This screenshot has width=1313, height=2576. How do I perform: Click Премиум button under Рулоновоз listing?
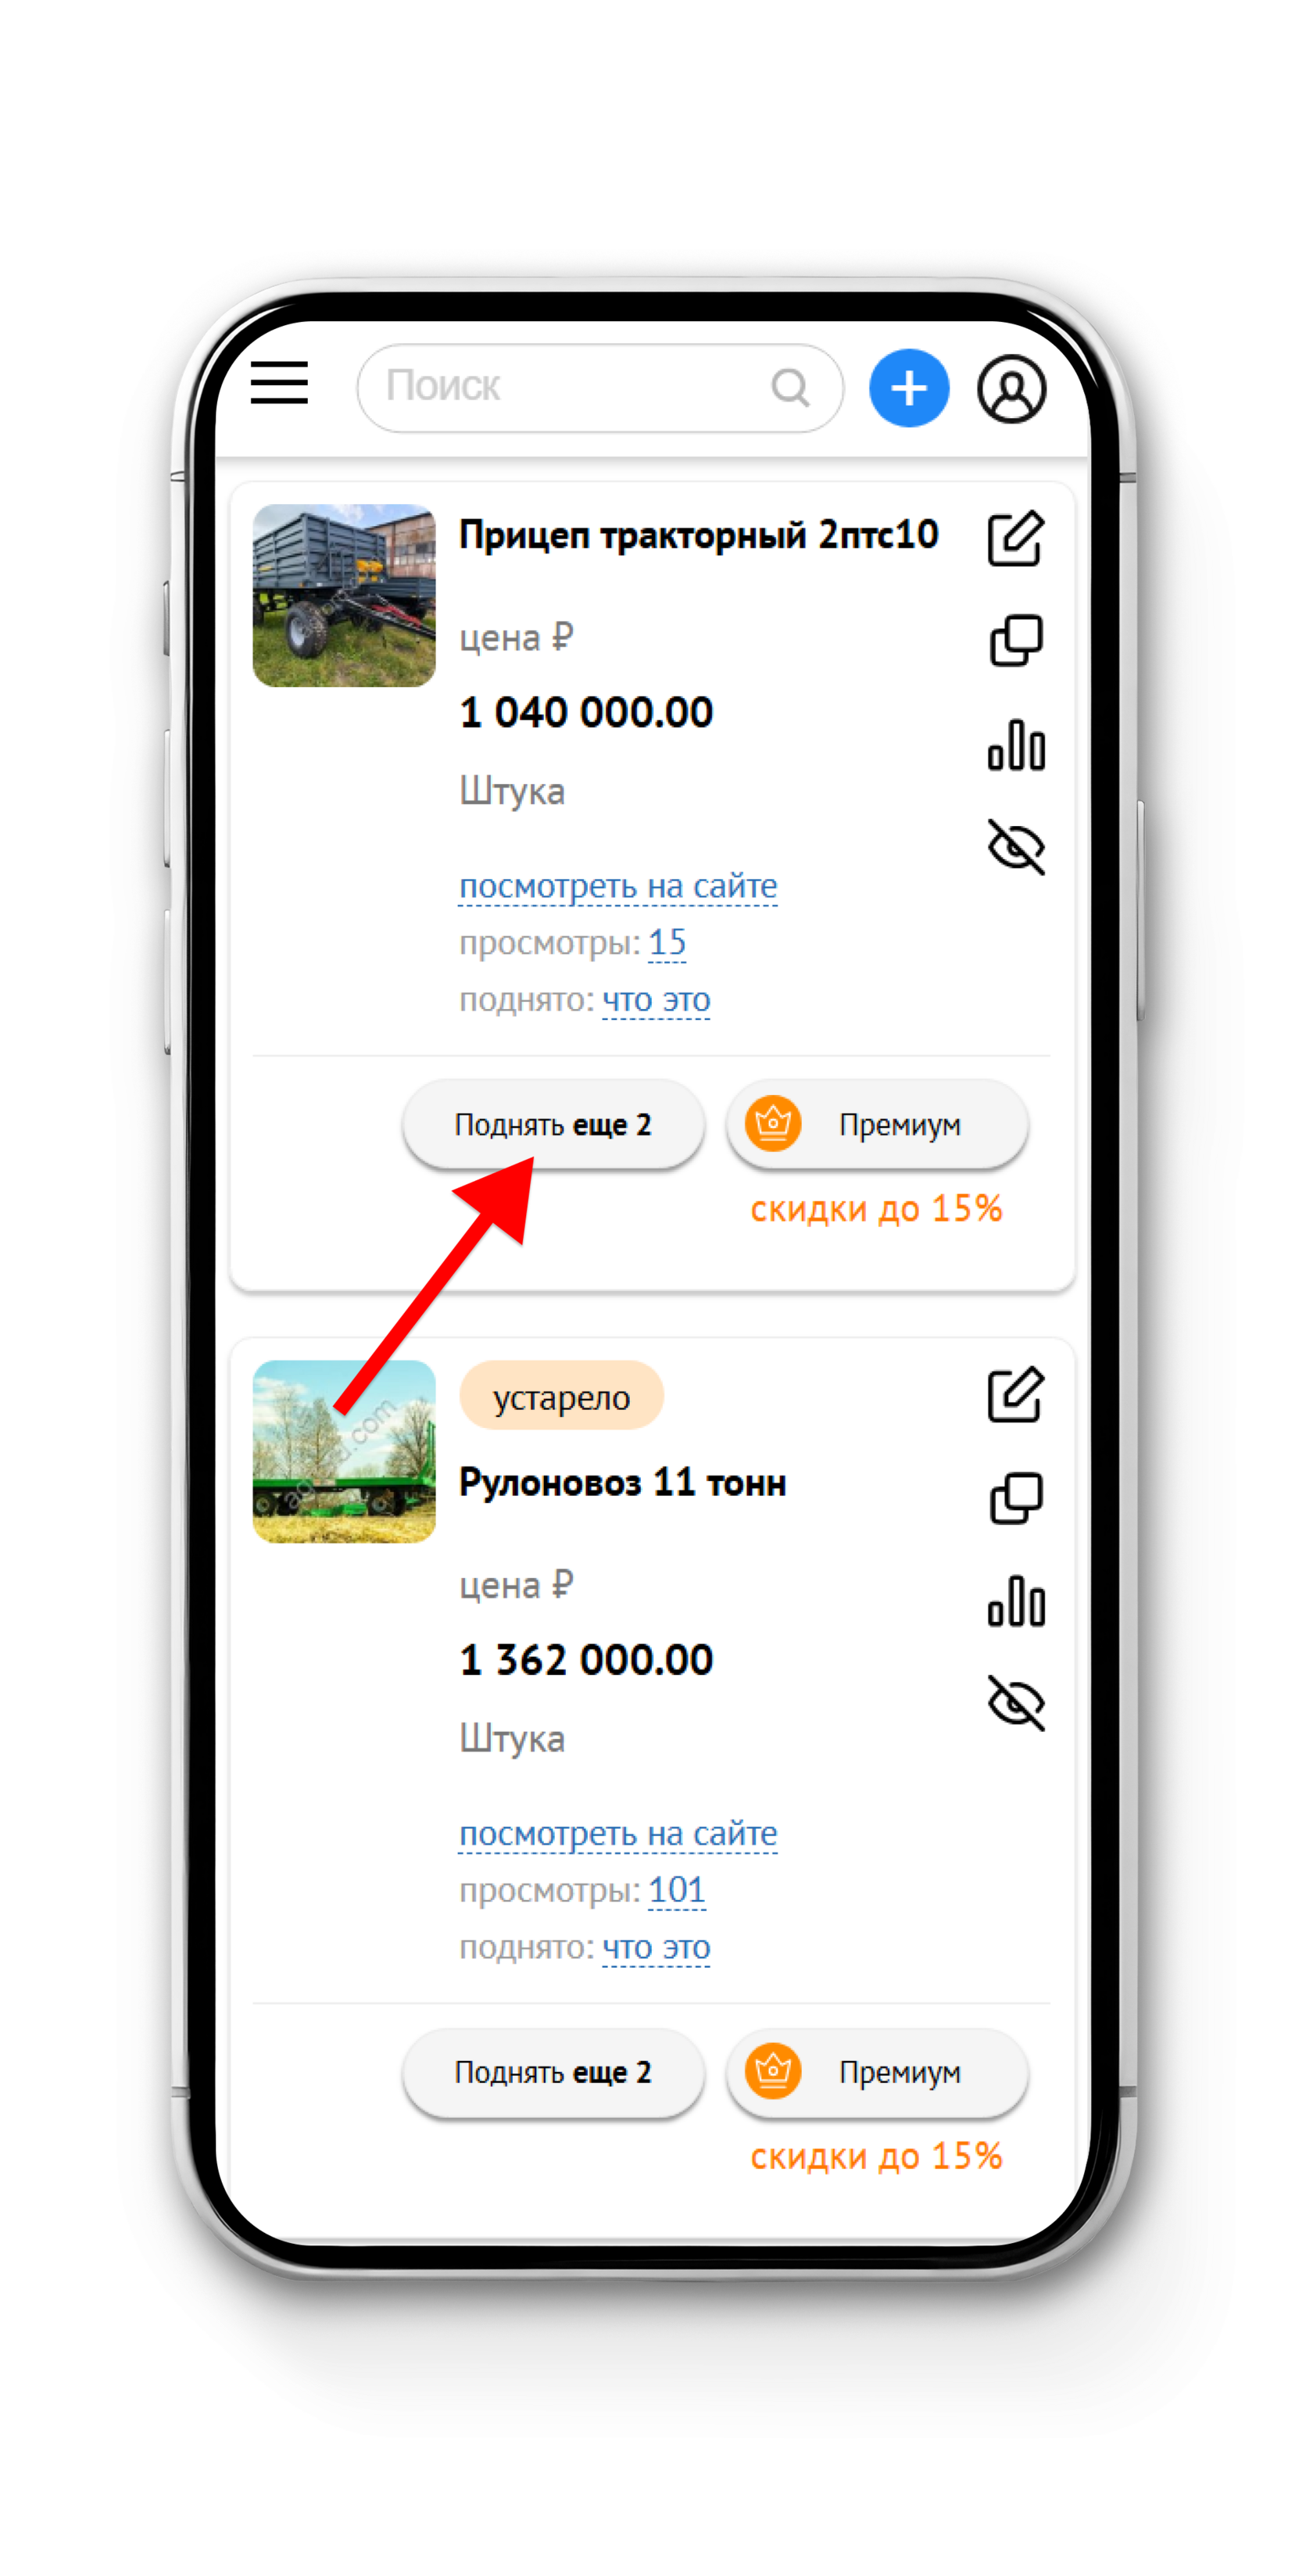coord(877,2072)
